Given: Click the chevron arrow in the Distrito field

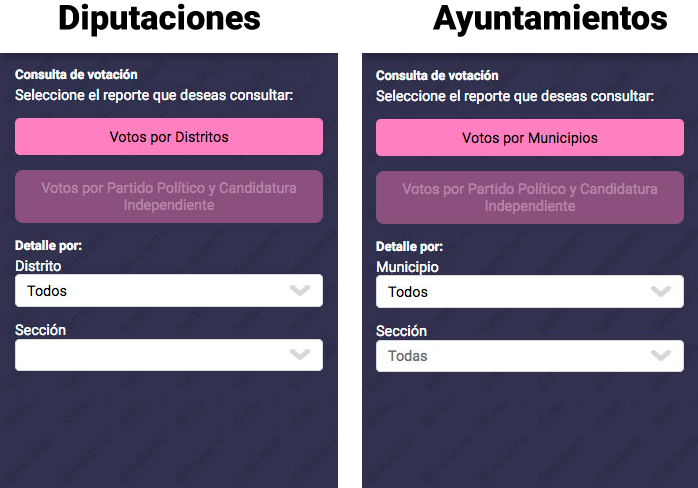Looking at the screenshot, I should 300,291.
